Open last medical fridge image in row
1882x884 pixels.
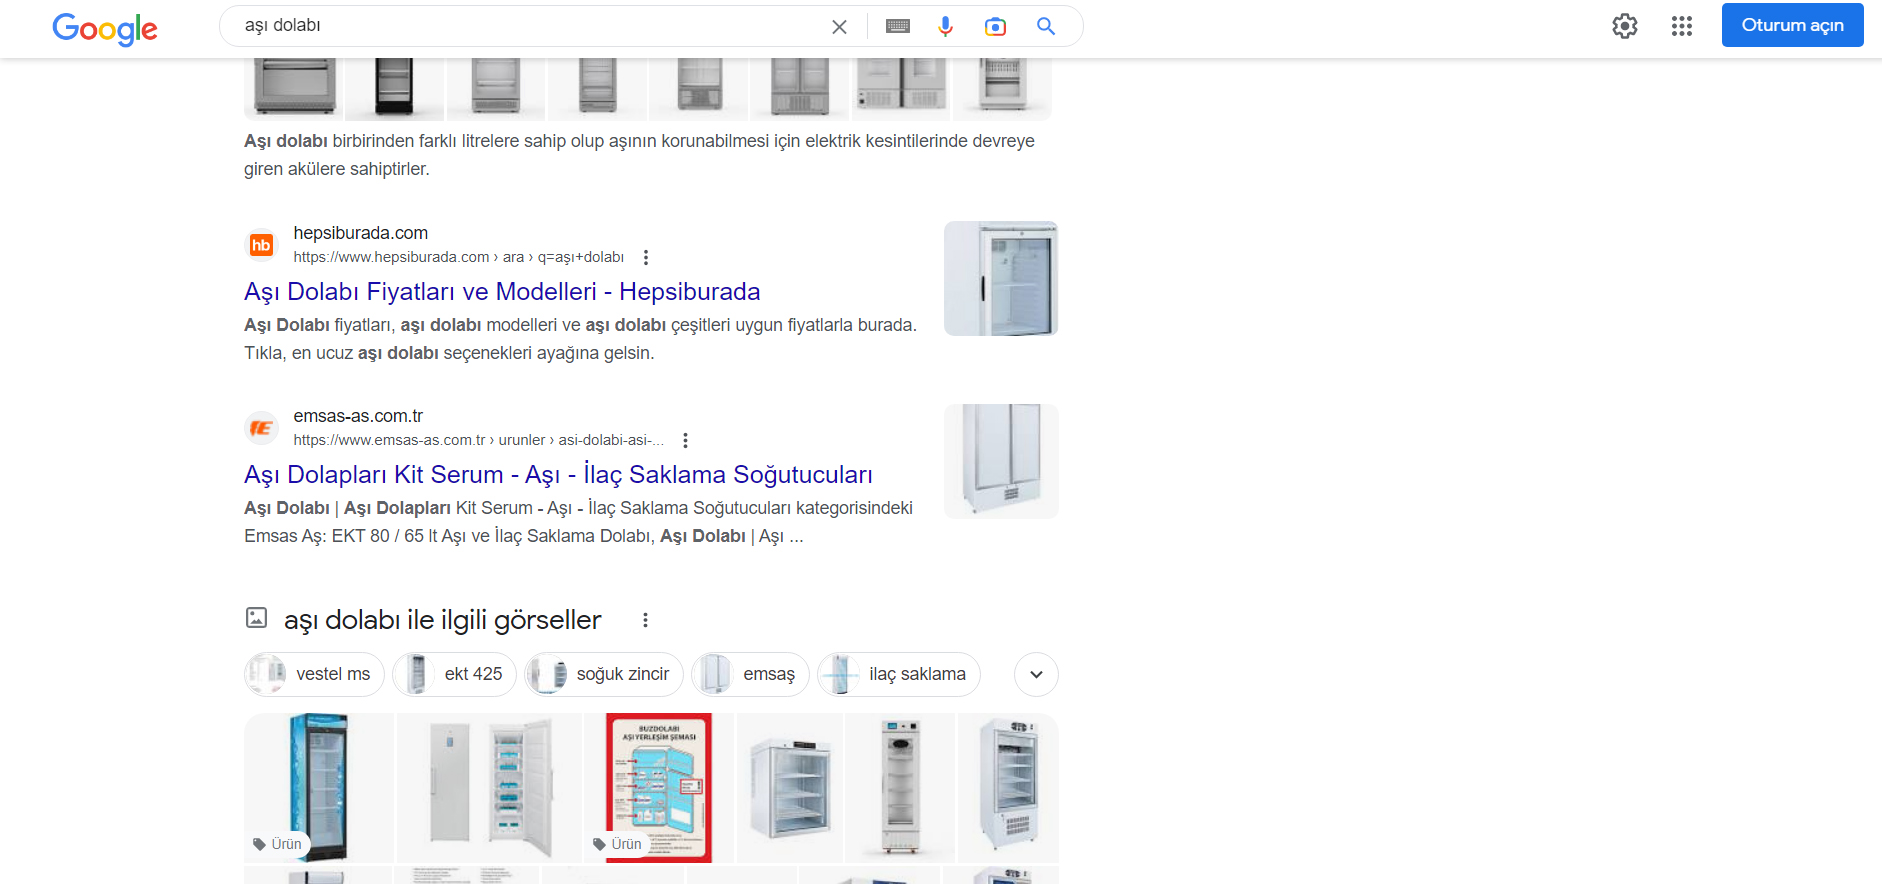[x=1008, y=788]
